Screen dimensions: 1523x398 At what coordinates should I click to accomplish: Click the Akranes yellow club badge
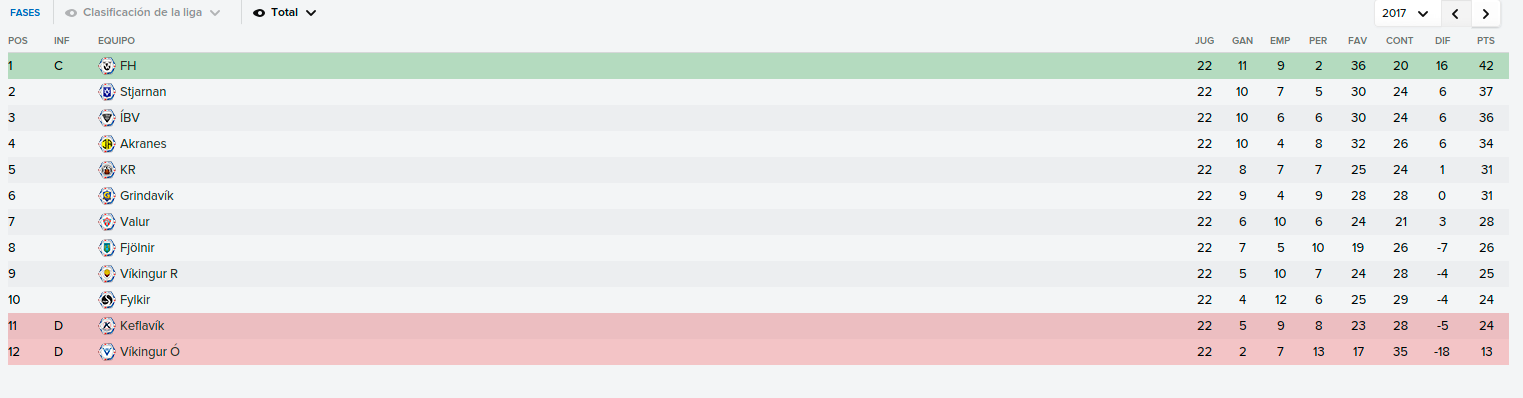[x=107, y=144]
